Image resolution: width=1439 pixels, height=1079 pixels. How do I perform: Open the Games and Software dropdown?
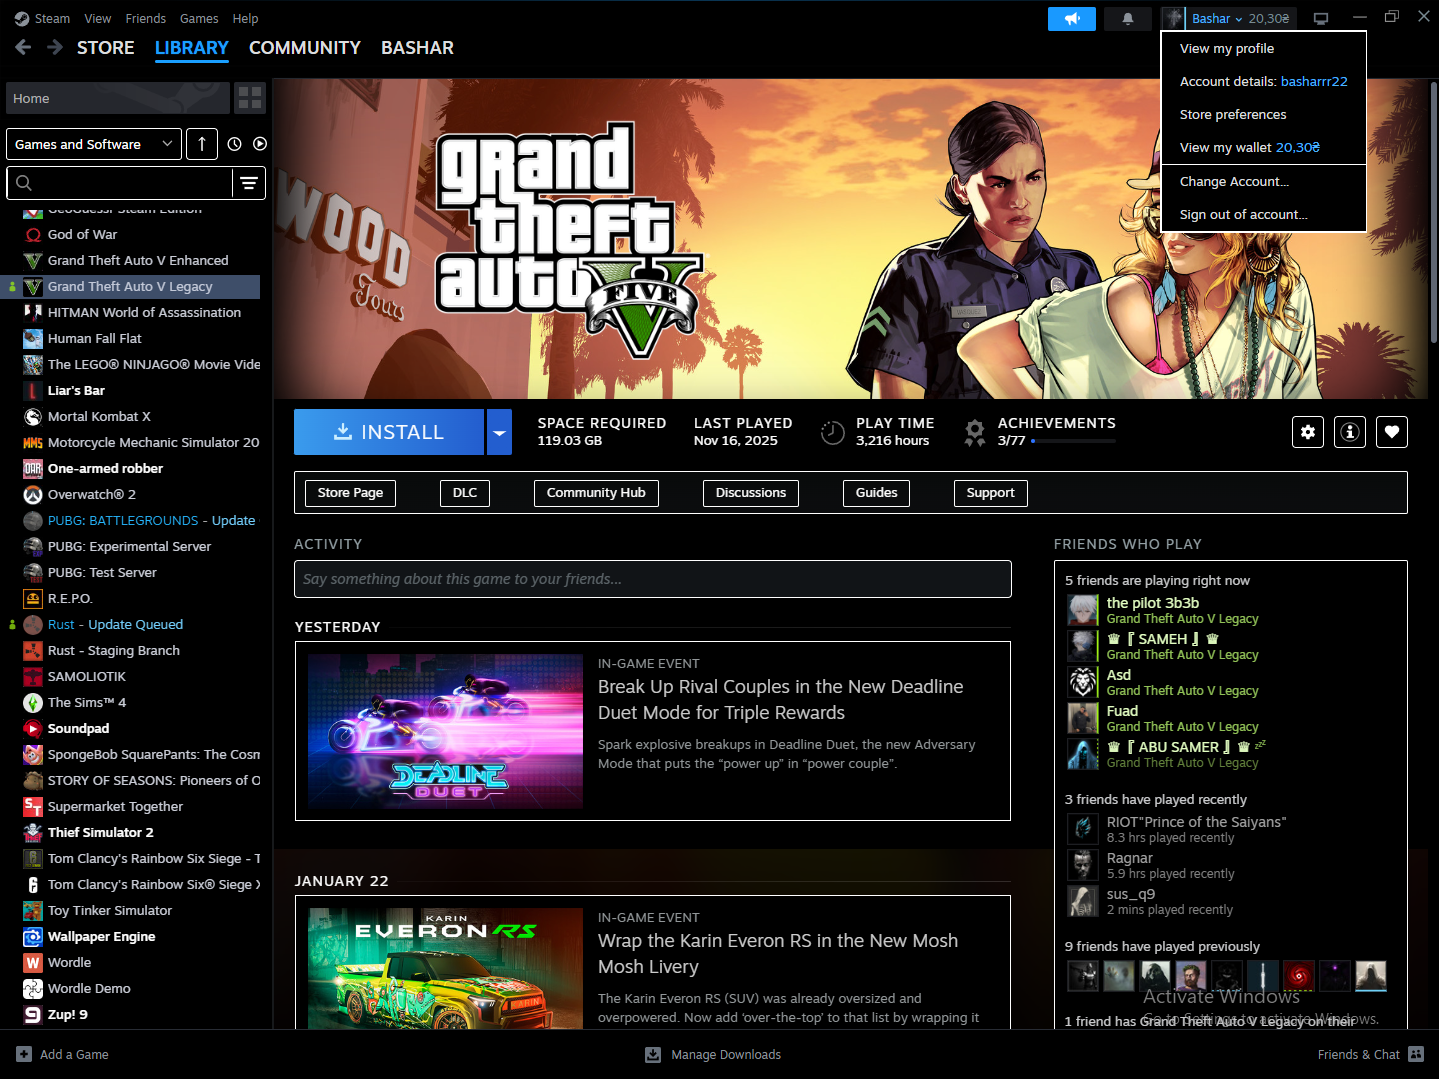(x=94, y=144)
